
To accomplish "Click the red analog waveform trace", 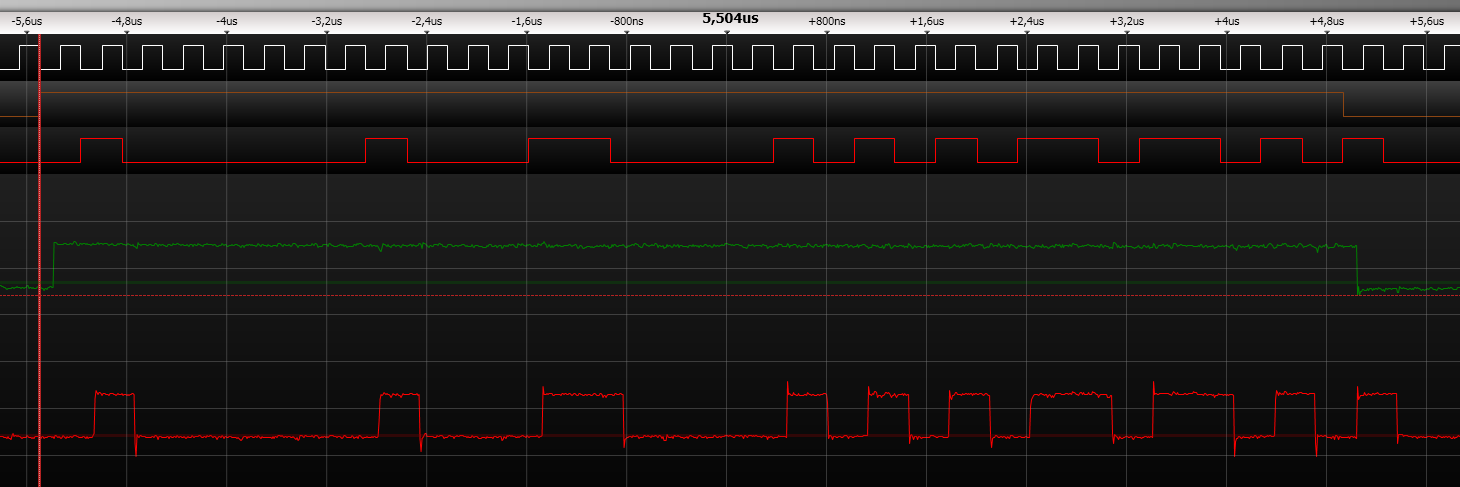I will click(730, 420).
